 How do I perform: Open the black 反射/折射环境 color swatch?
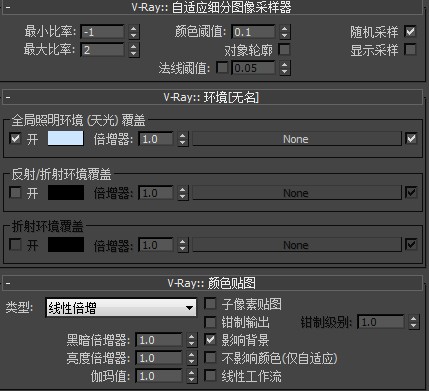[x=66, y=193]
